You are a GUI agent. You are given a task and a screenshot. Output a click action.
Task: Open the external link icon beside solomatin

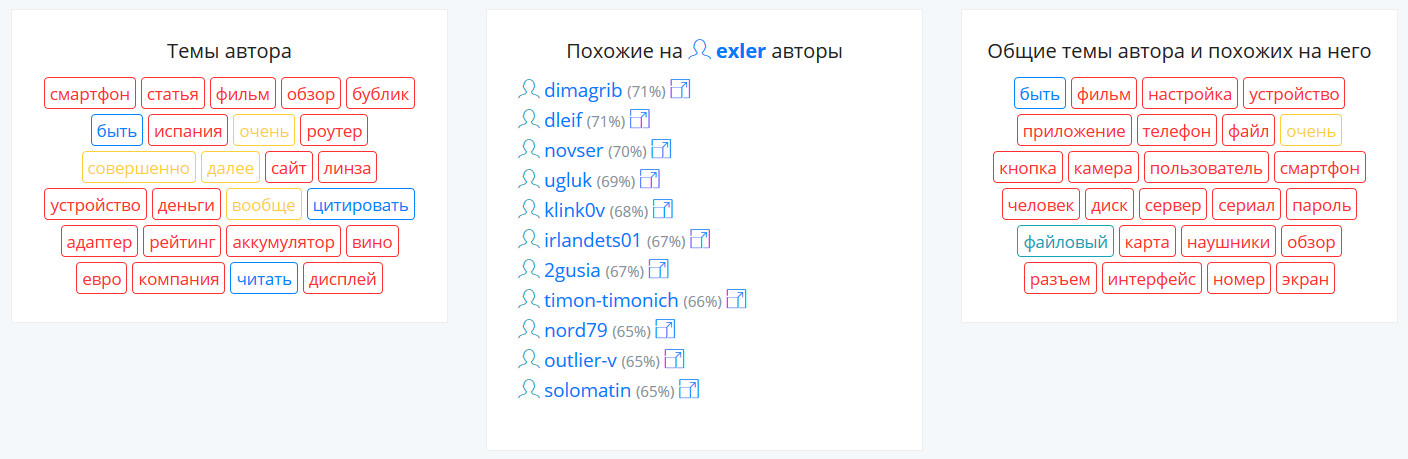click(x=688, y=390)
